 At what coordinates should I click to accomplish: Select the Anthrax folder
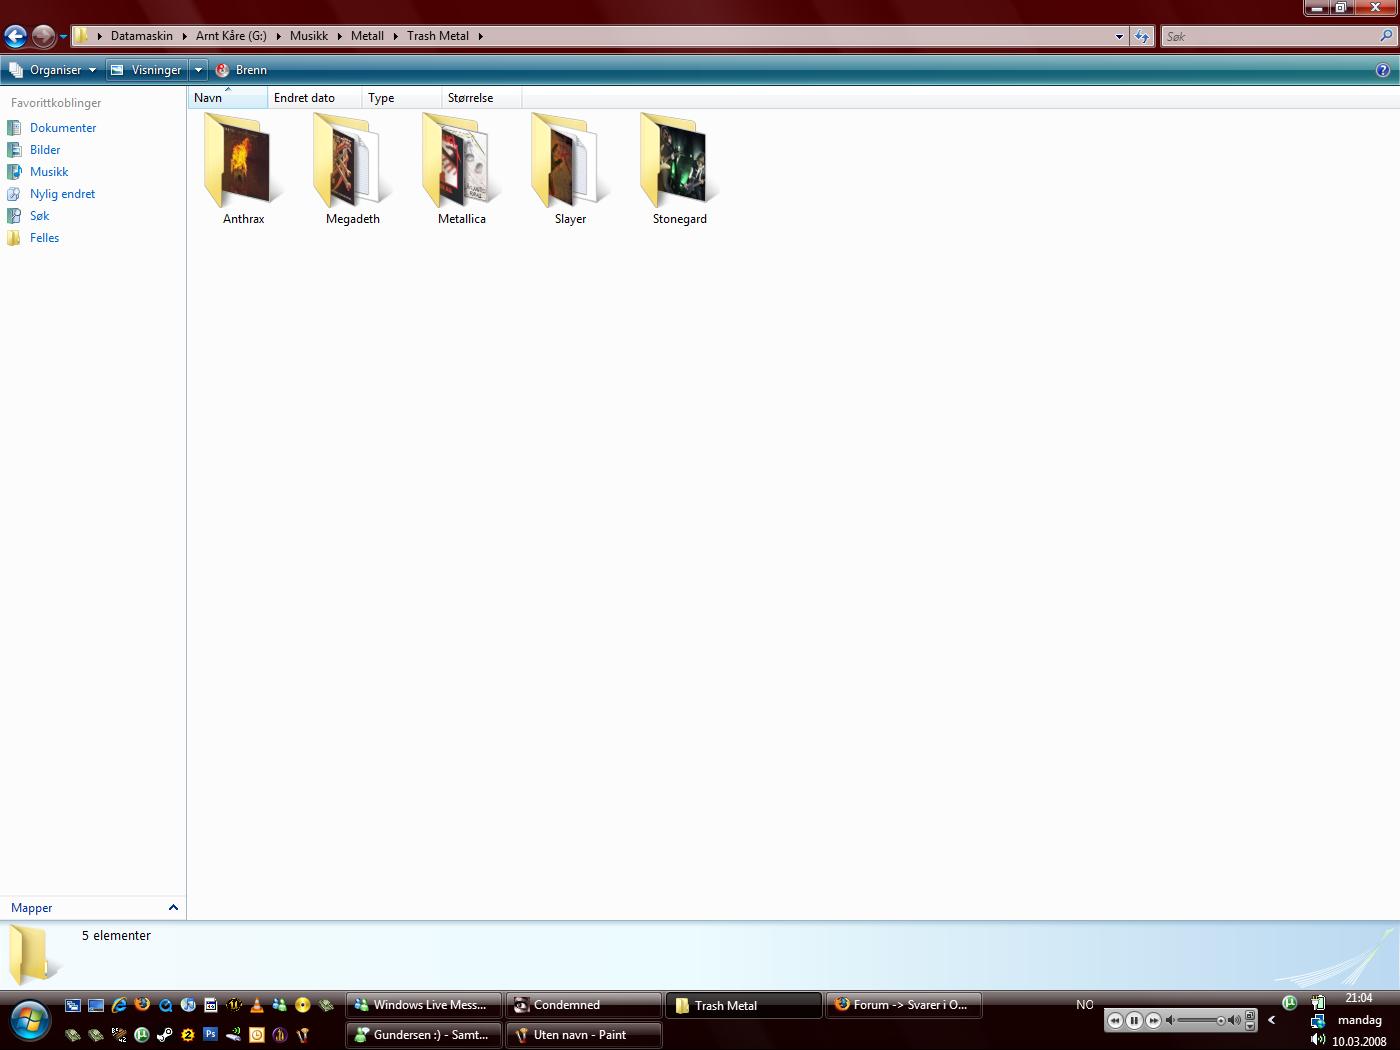coord(243,168)
